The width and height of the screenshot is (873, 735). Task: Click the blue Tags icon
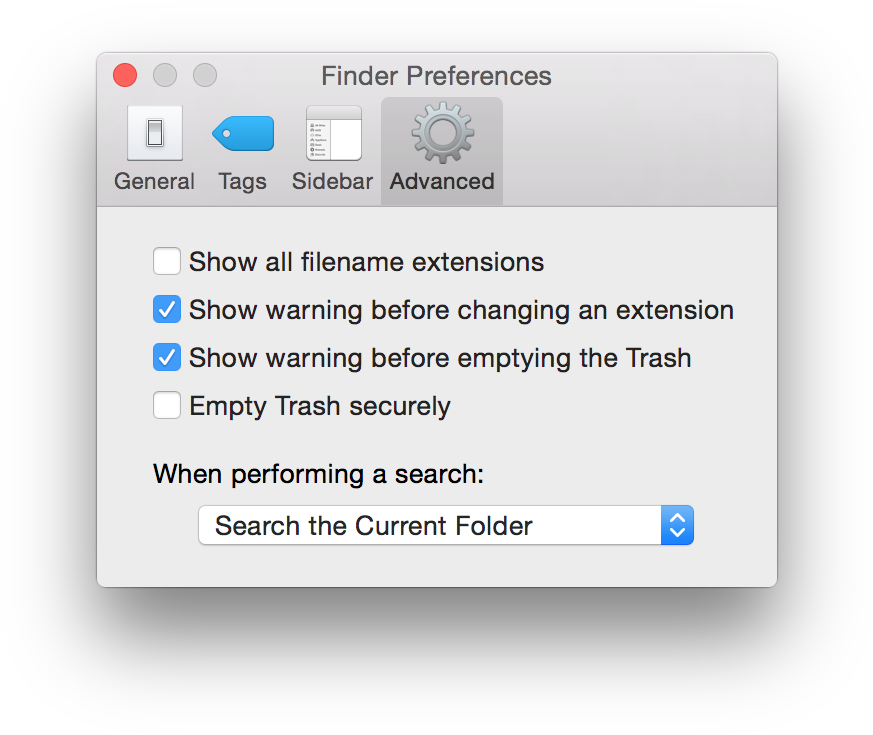[x=243, y=133]
